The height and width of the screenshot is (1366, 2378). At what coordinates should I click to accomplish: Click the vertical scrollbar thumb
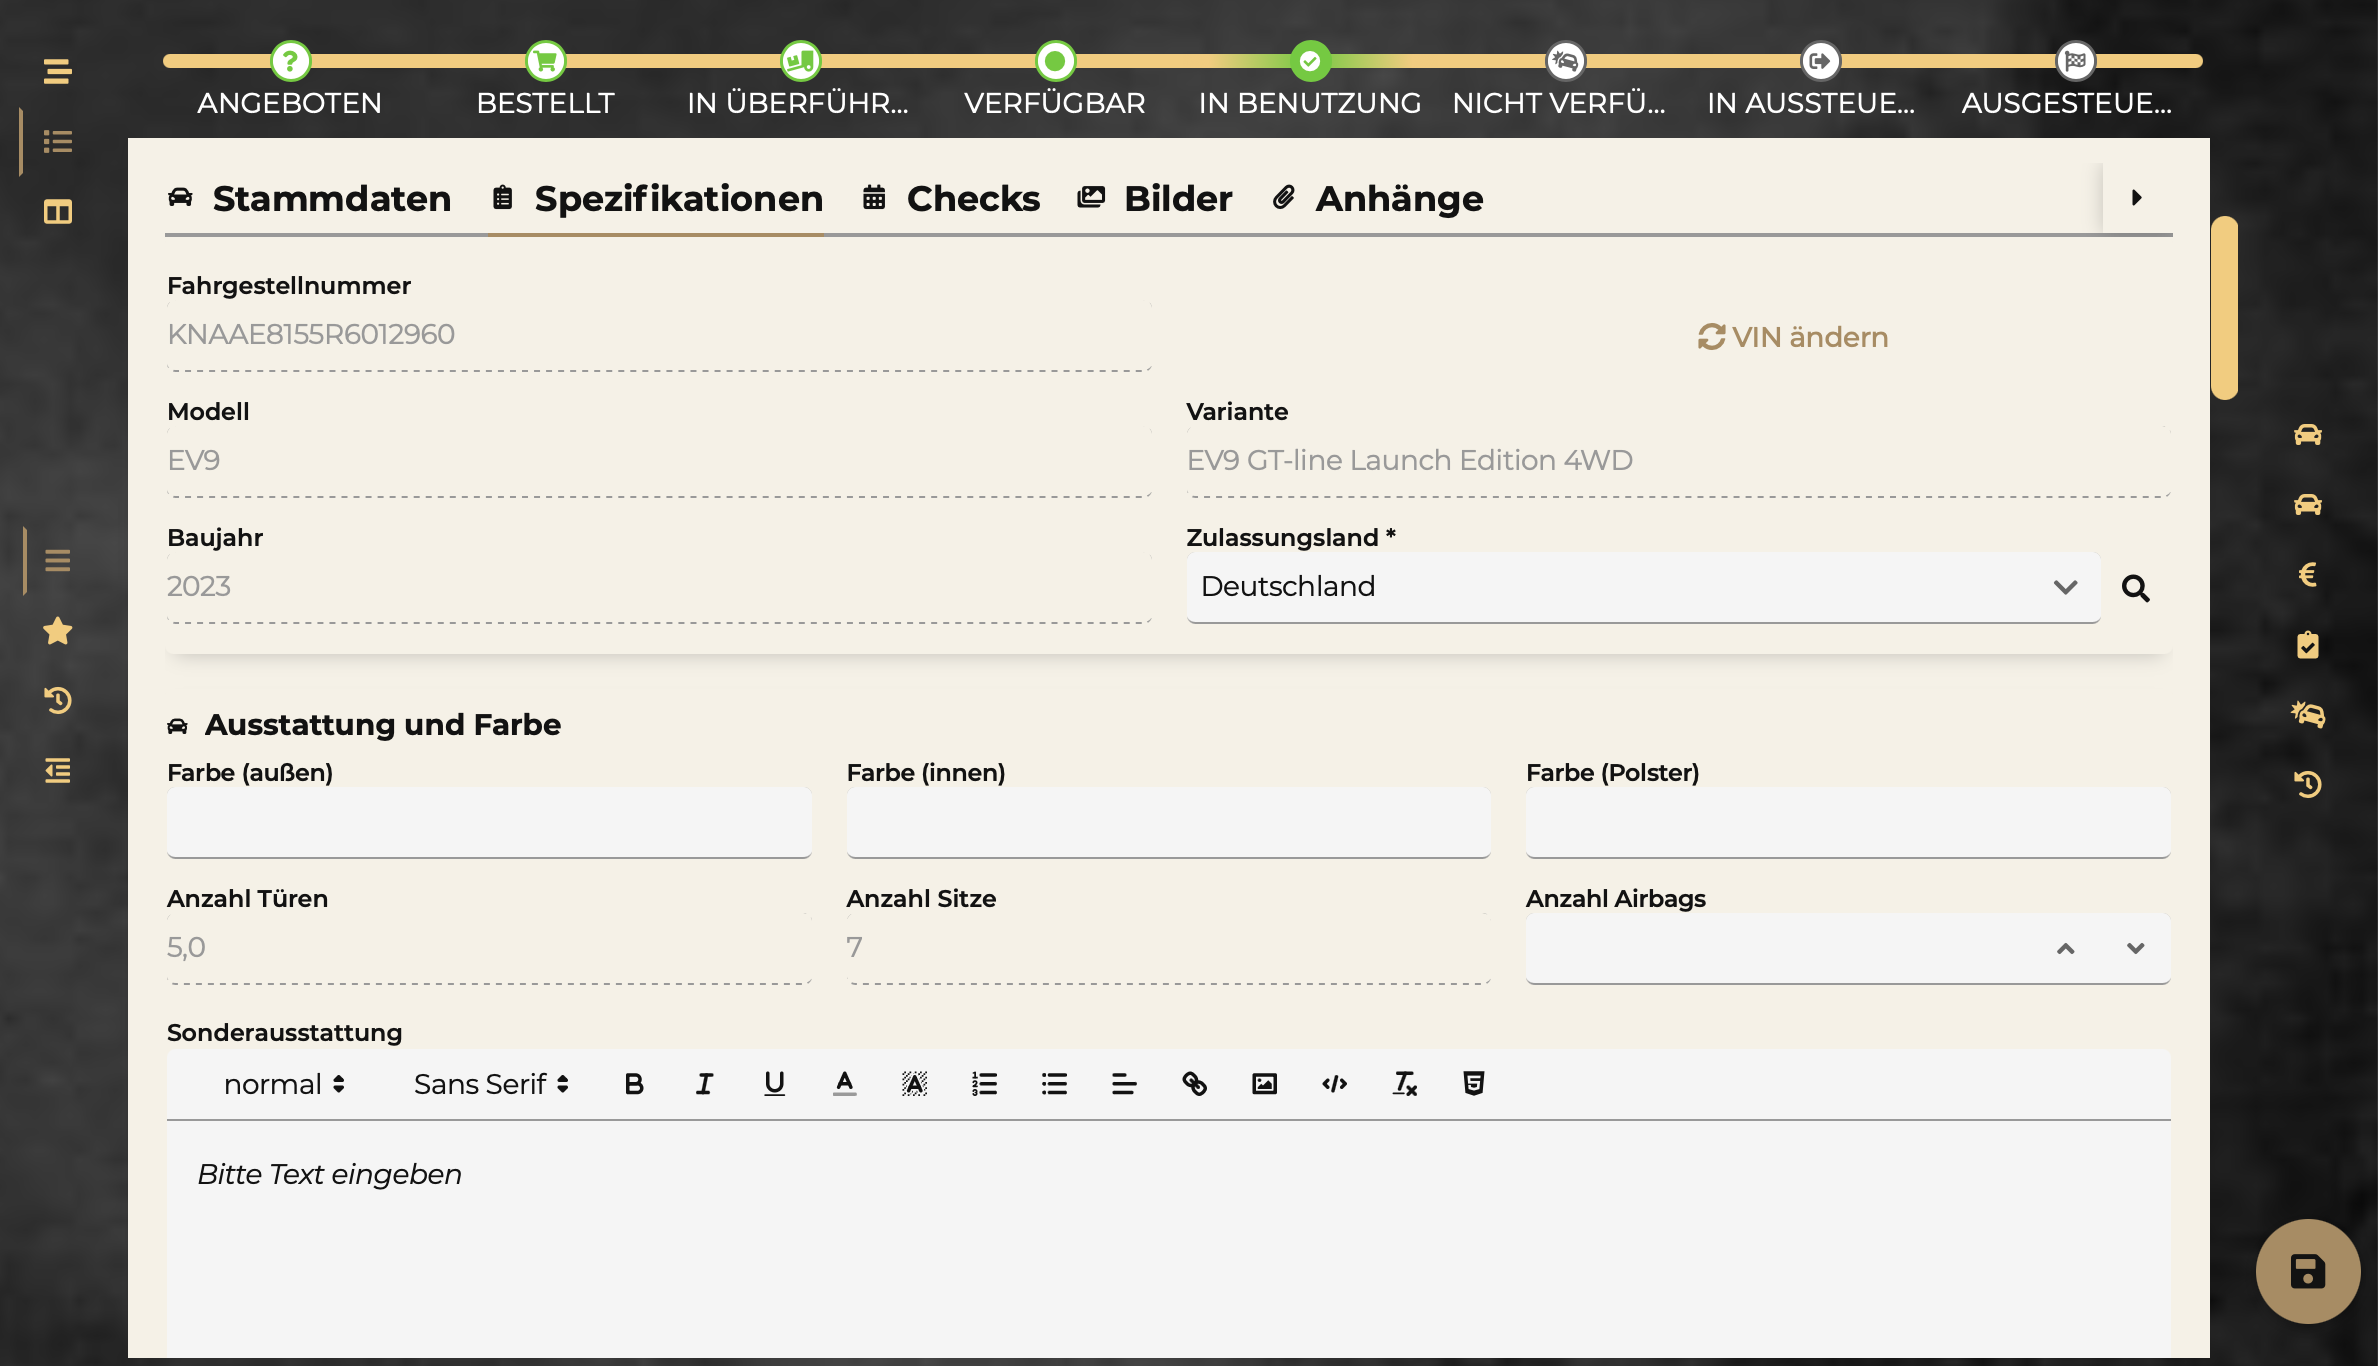(2224, 307)
